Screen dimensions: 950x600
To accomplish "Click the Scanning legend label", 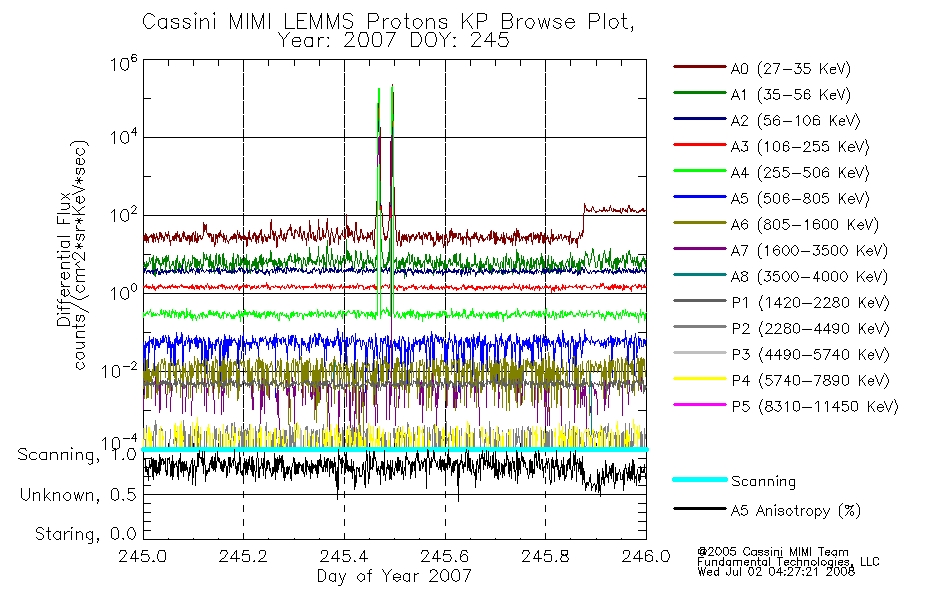I will [x=763, y=481].
